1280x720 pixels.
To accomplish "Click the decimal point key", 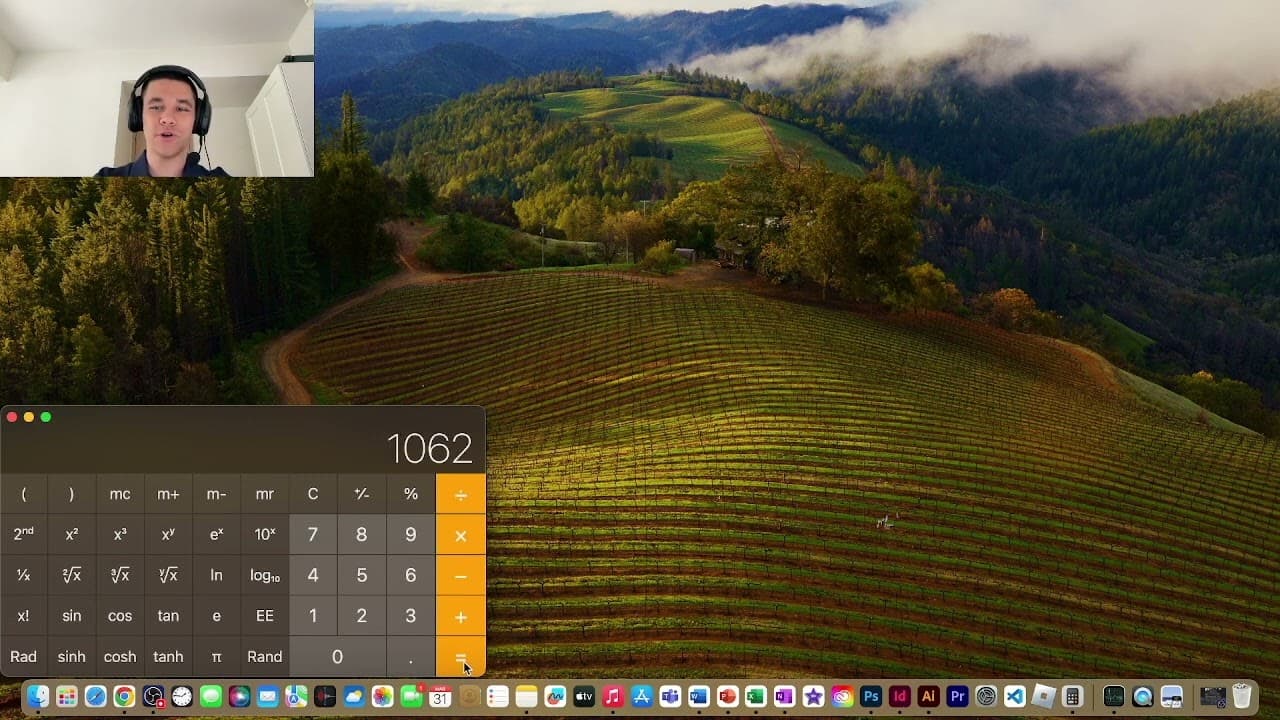I will click(x=411, y=657).
